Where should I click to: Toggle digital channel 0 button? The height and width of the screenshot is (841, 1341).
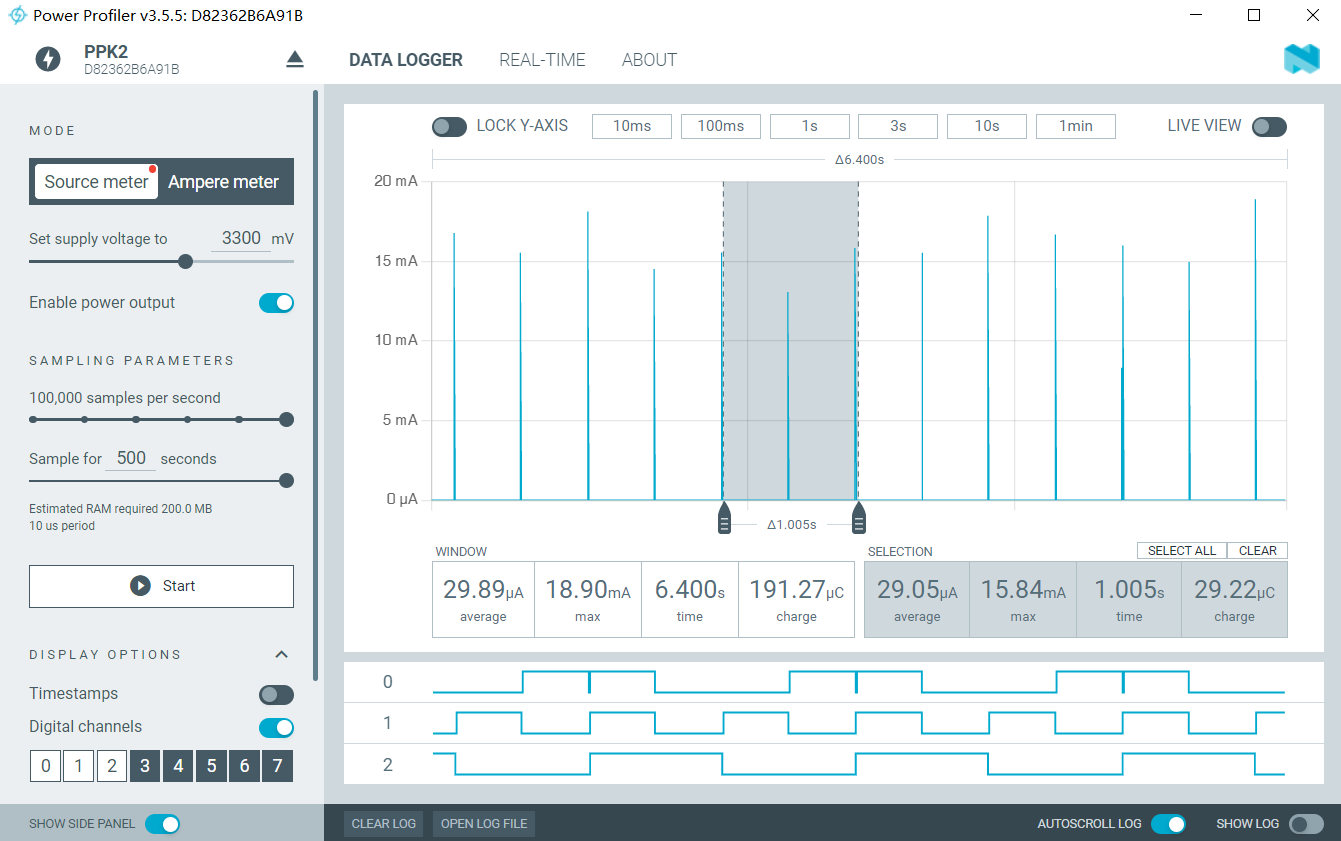pyautogui.click(x=45, y=767)
